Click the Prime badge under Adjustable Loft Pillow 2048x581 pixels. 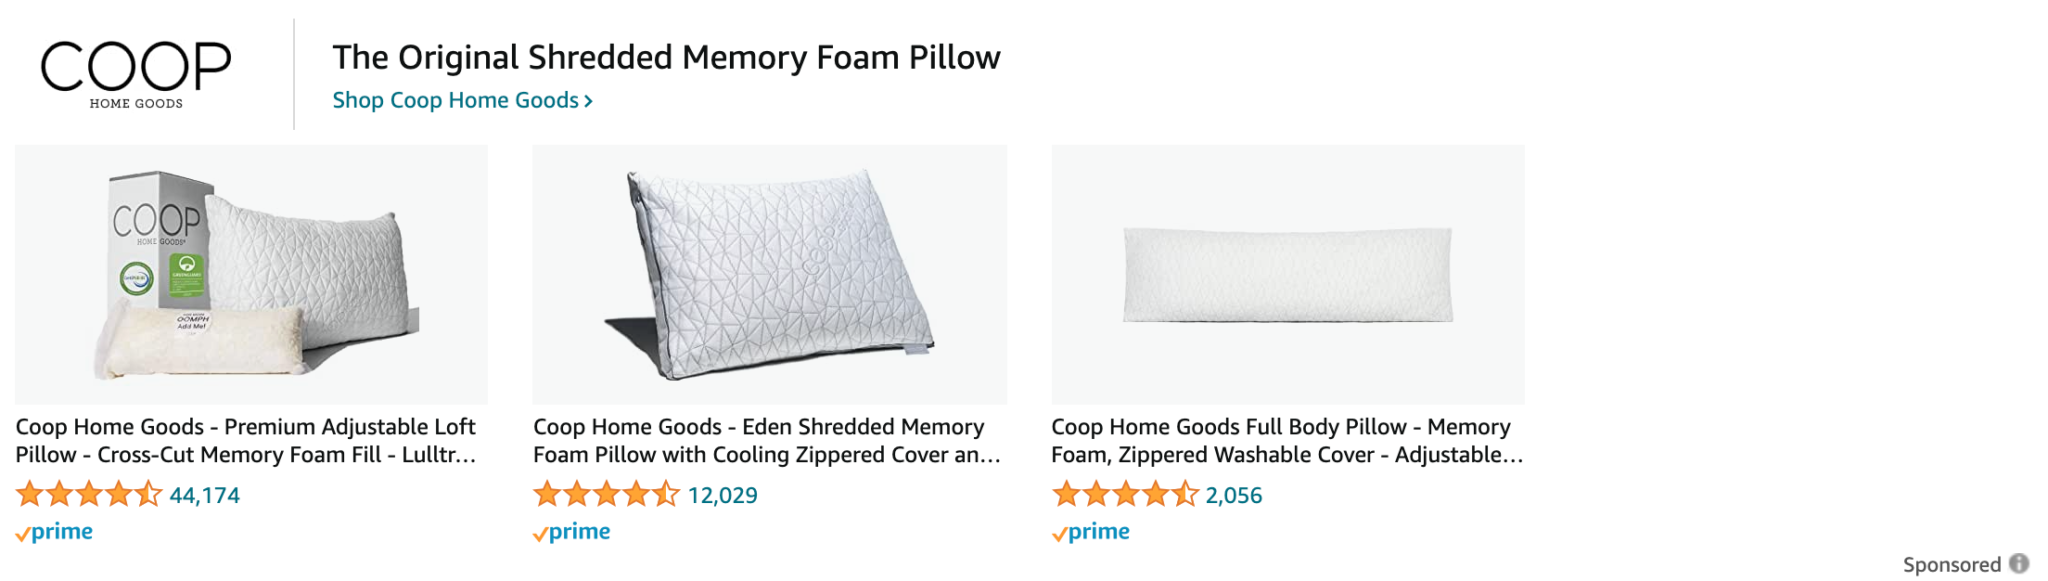54,532
